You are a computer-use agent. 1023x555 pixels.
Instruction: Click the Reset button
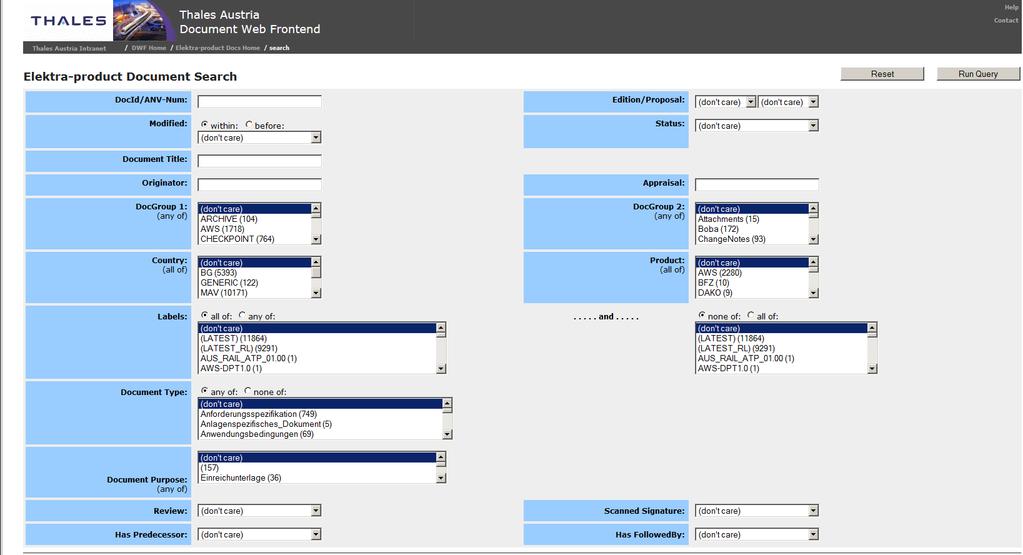coord(882,74)
